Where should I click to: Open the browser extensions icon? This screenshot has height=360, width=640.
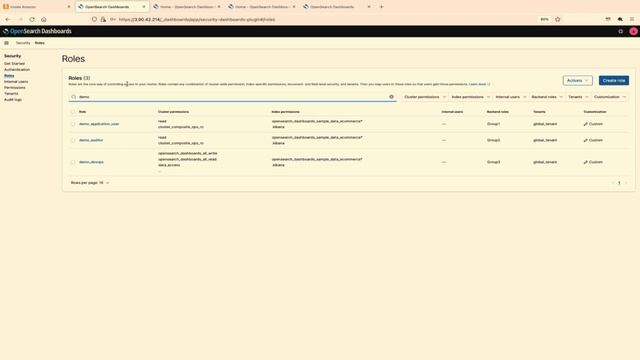620,19
